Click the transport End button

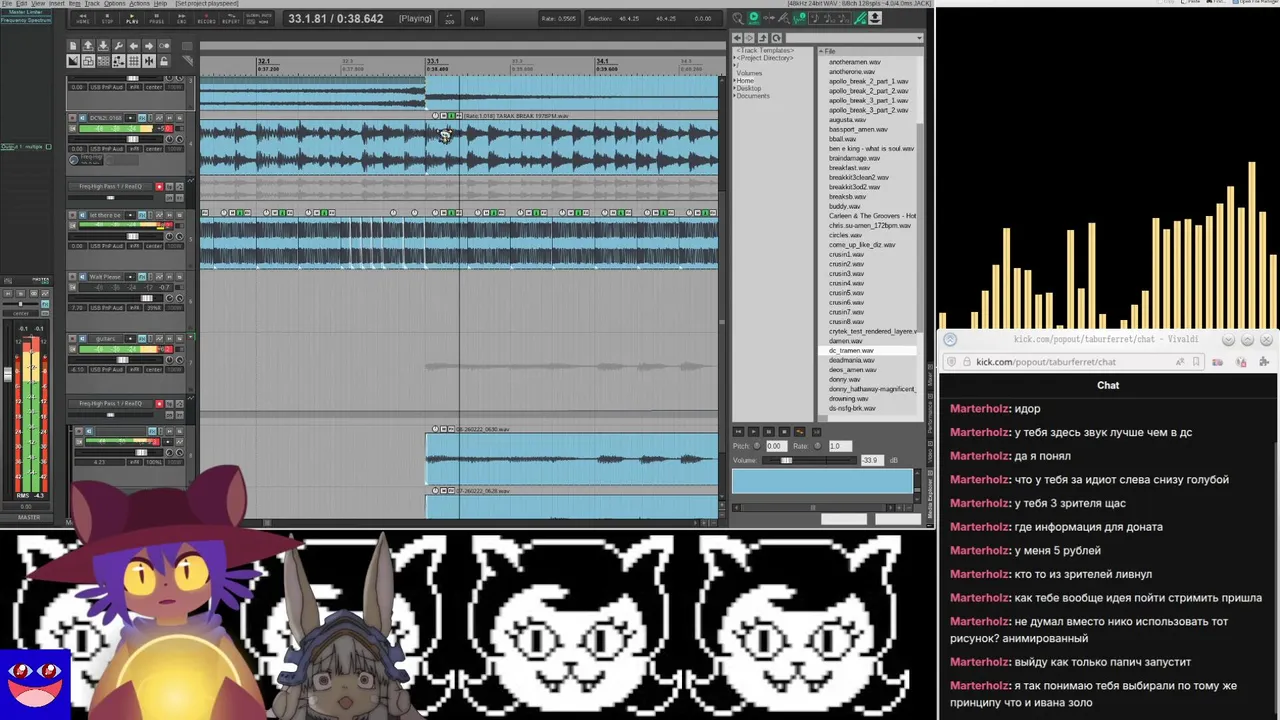pyautogui.click(x=182, y=19)
